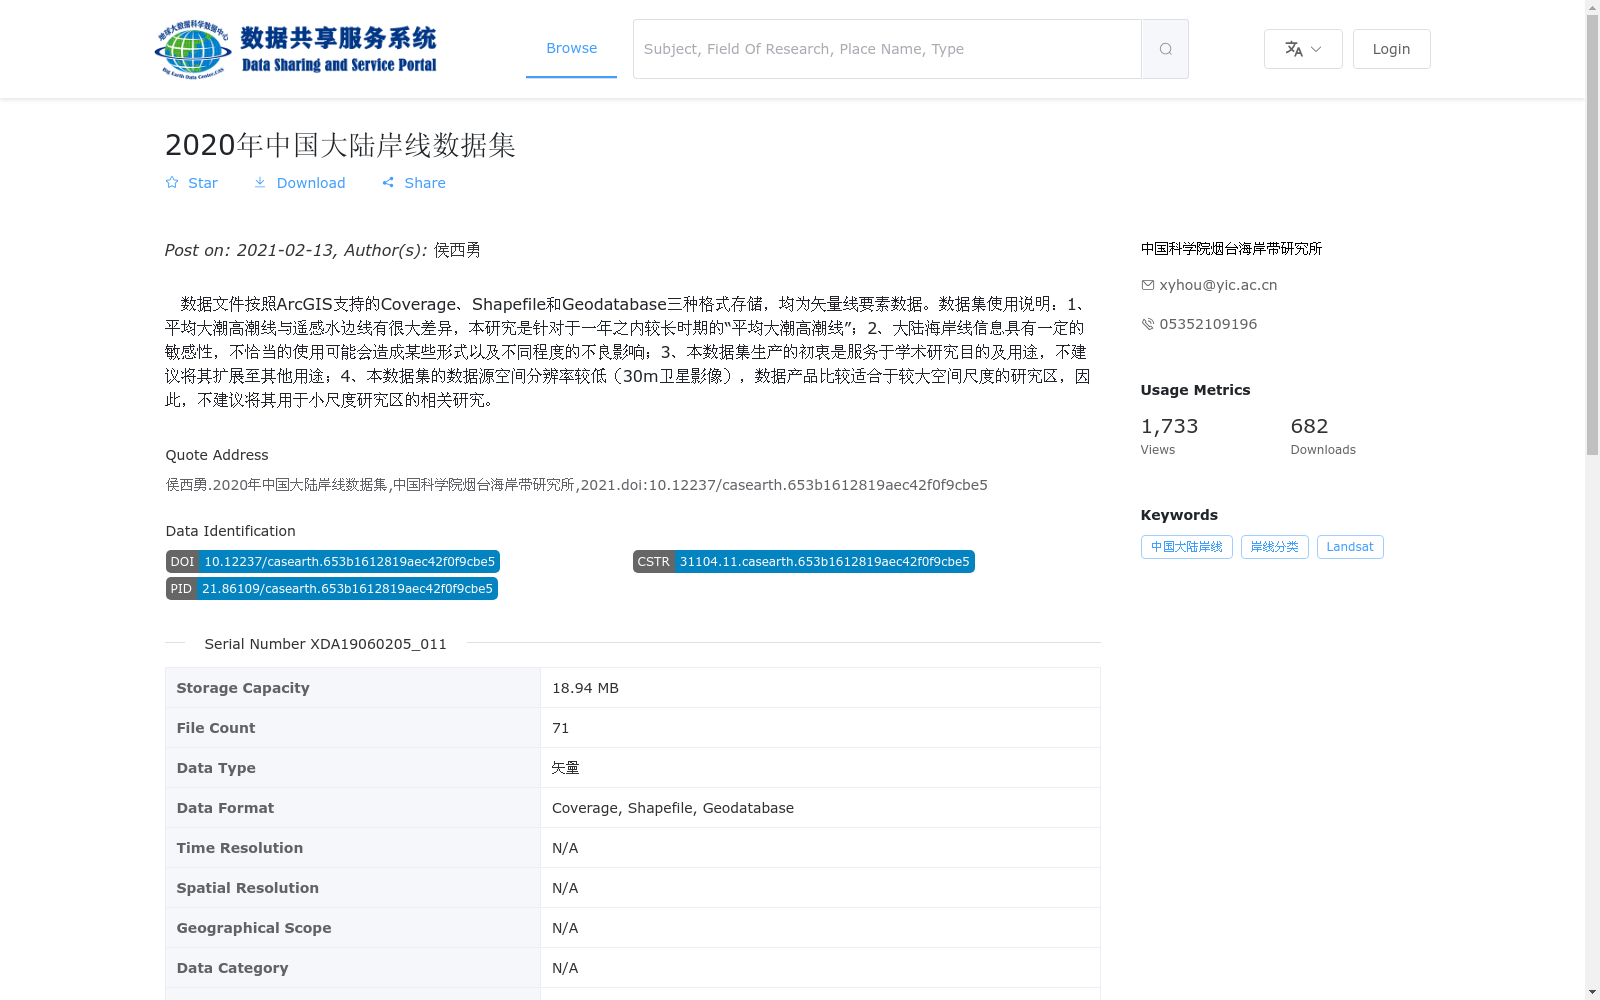1600x1000 pixels.
Task: Click the share icon
Action: 388,183
